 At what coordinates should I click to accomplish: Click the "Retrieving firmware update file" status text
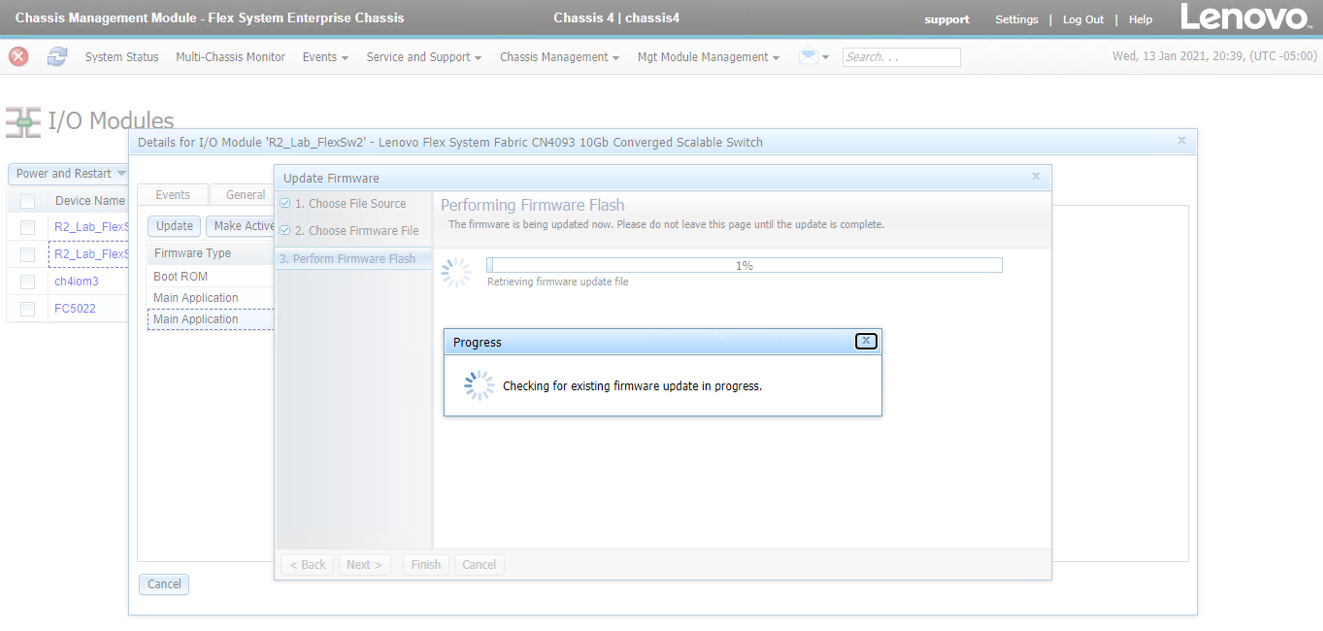[x=558, y=282]
